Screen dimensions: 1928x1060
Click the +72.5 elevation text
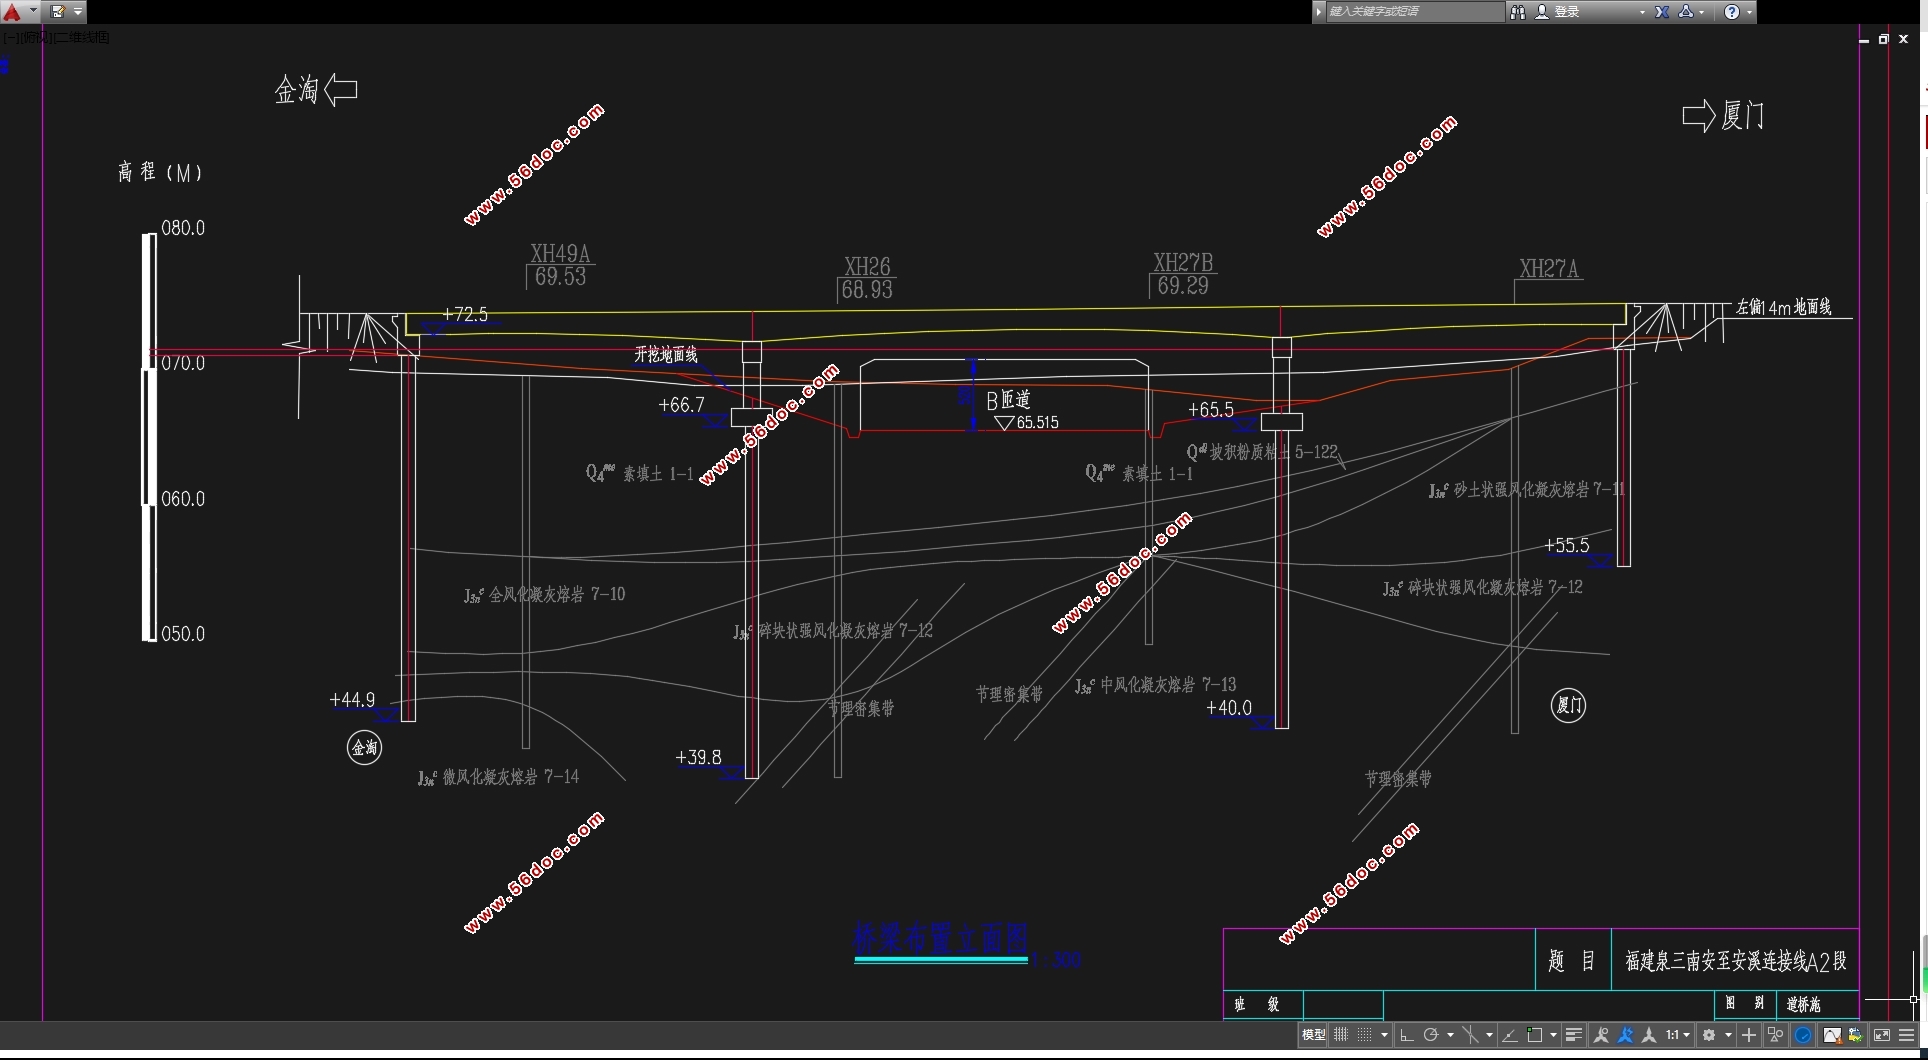coord(465,314)
